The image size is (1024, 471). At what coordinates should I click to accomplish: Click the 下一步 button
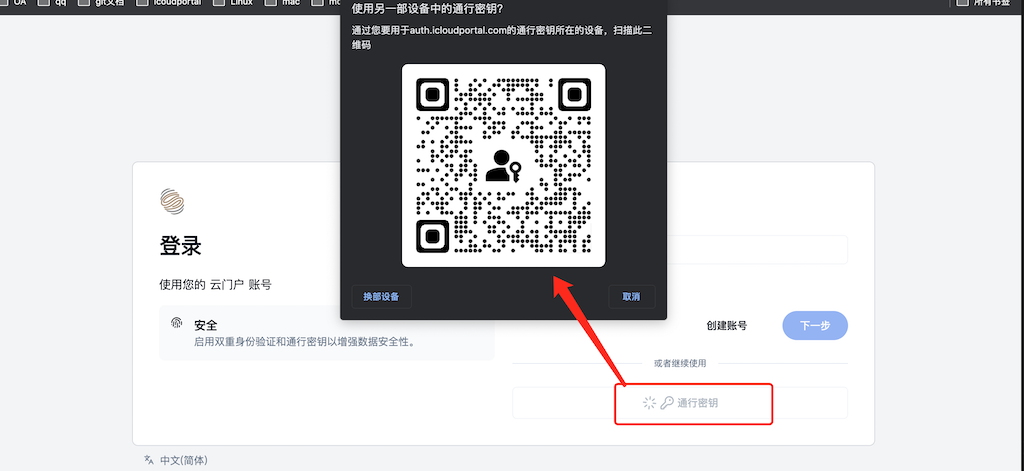pos(815,325)
